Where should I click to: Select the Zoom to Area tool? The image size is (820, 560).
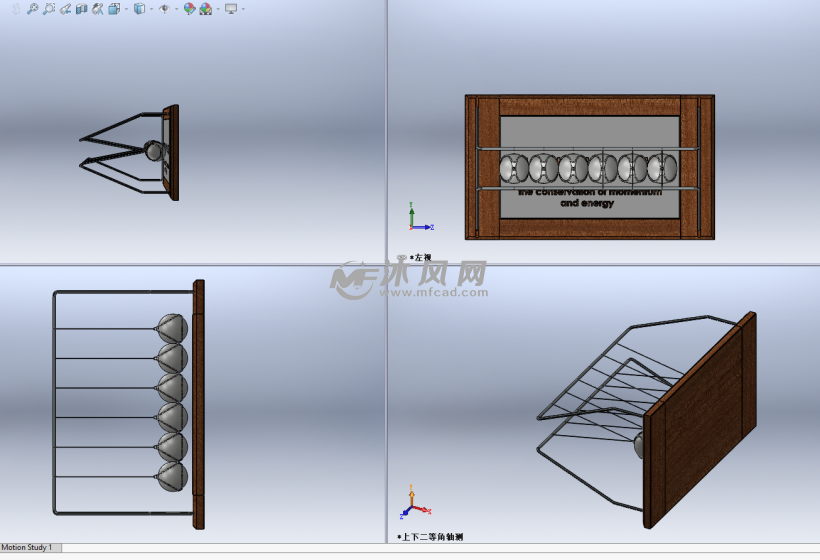(49, 9)
